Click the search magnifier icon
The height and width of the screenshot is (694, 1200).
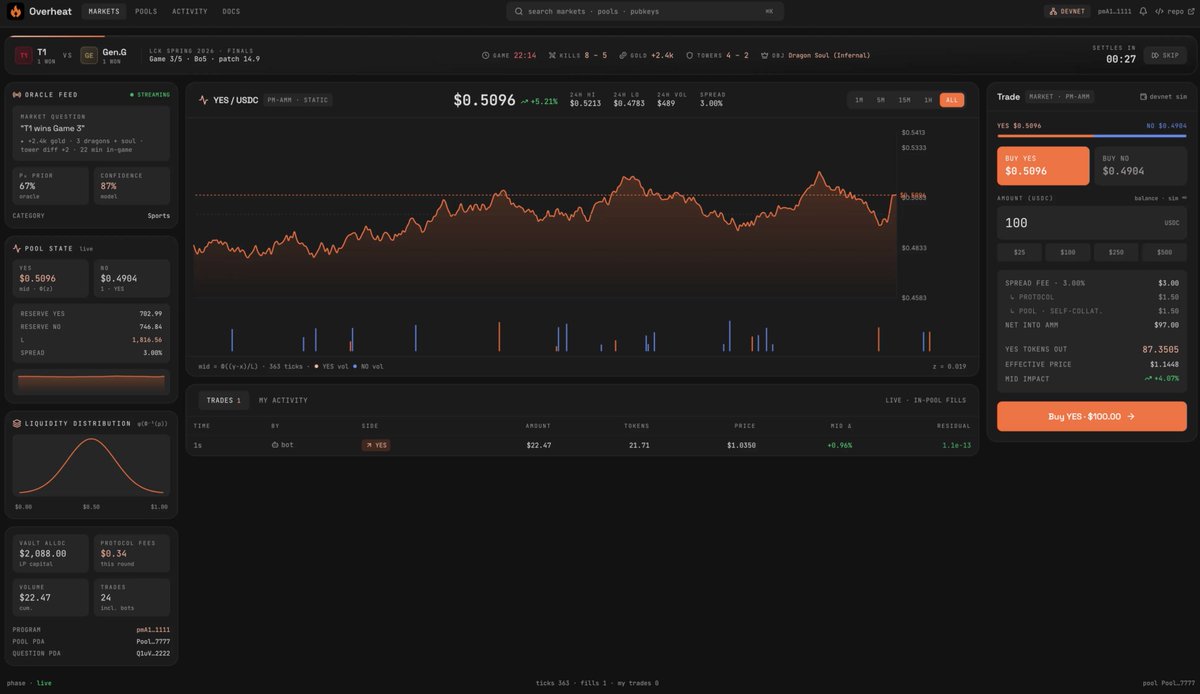point(519,11)
